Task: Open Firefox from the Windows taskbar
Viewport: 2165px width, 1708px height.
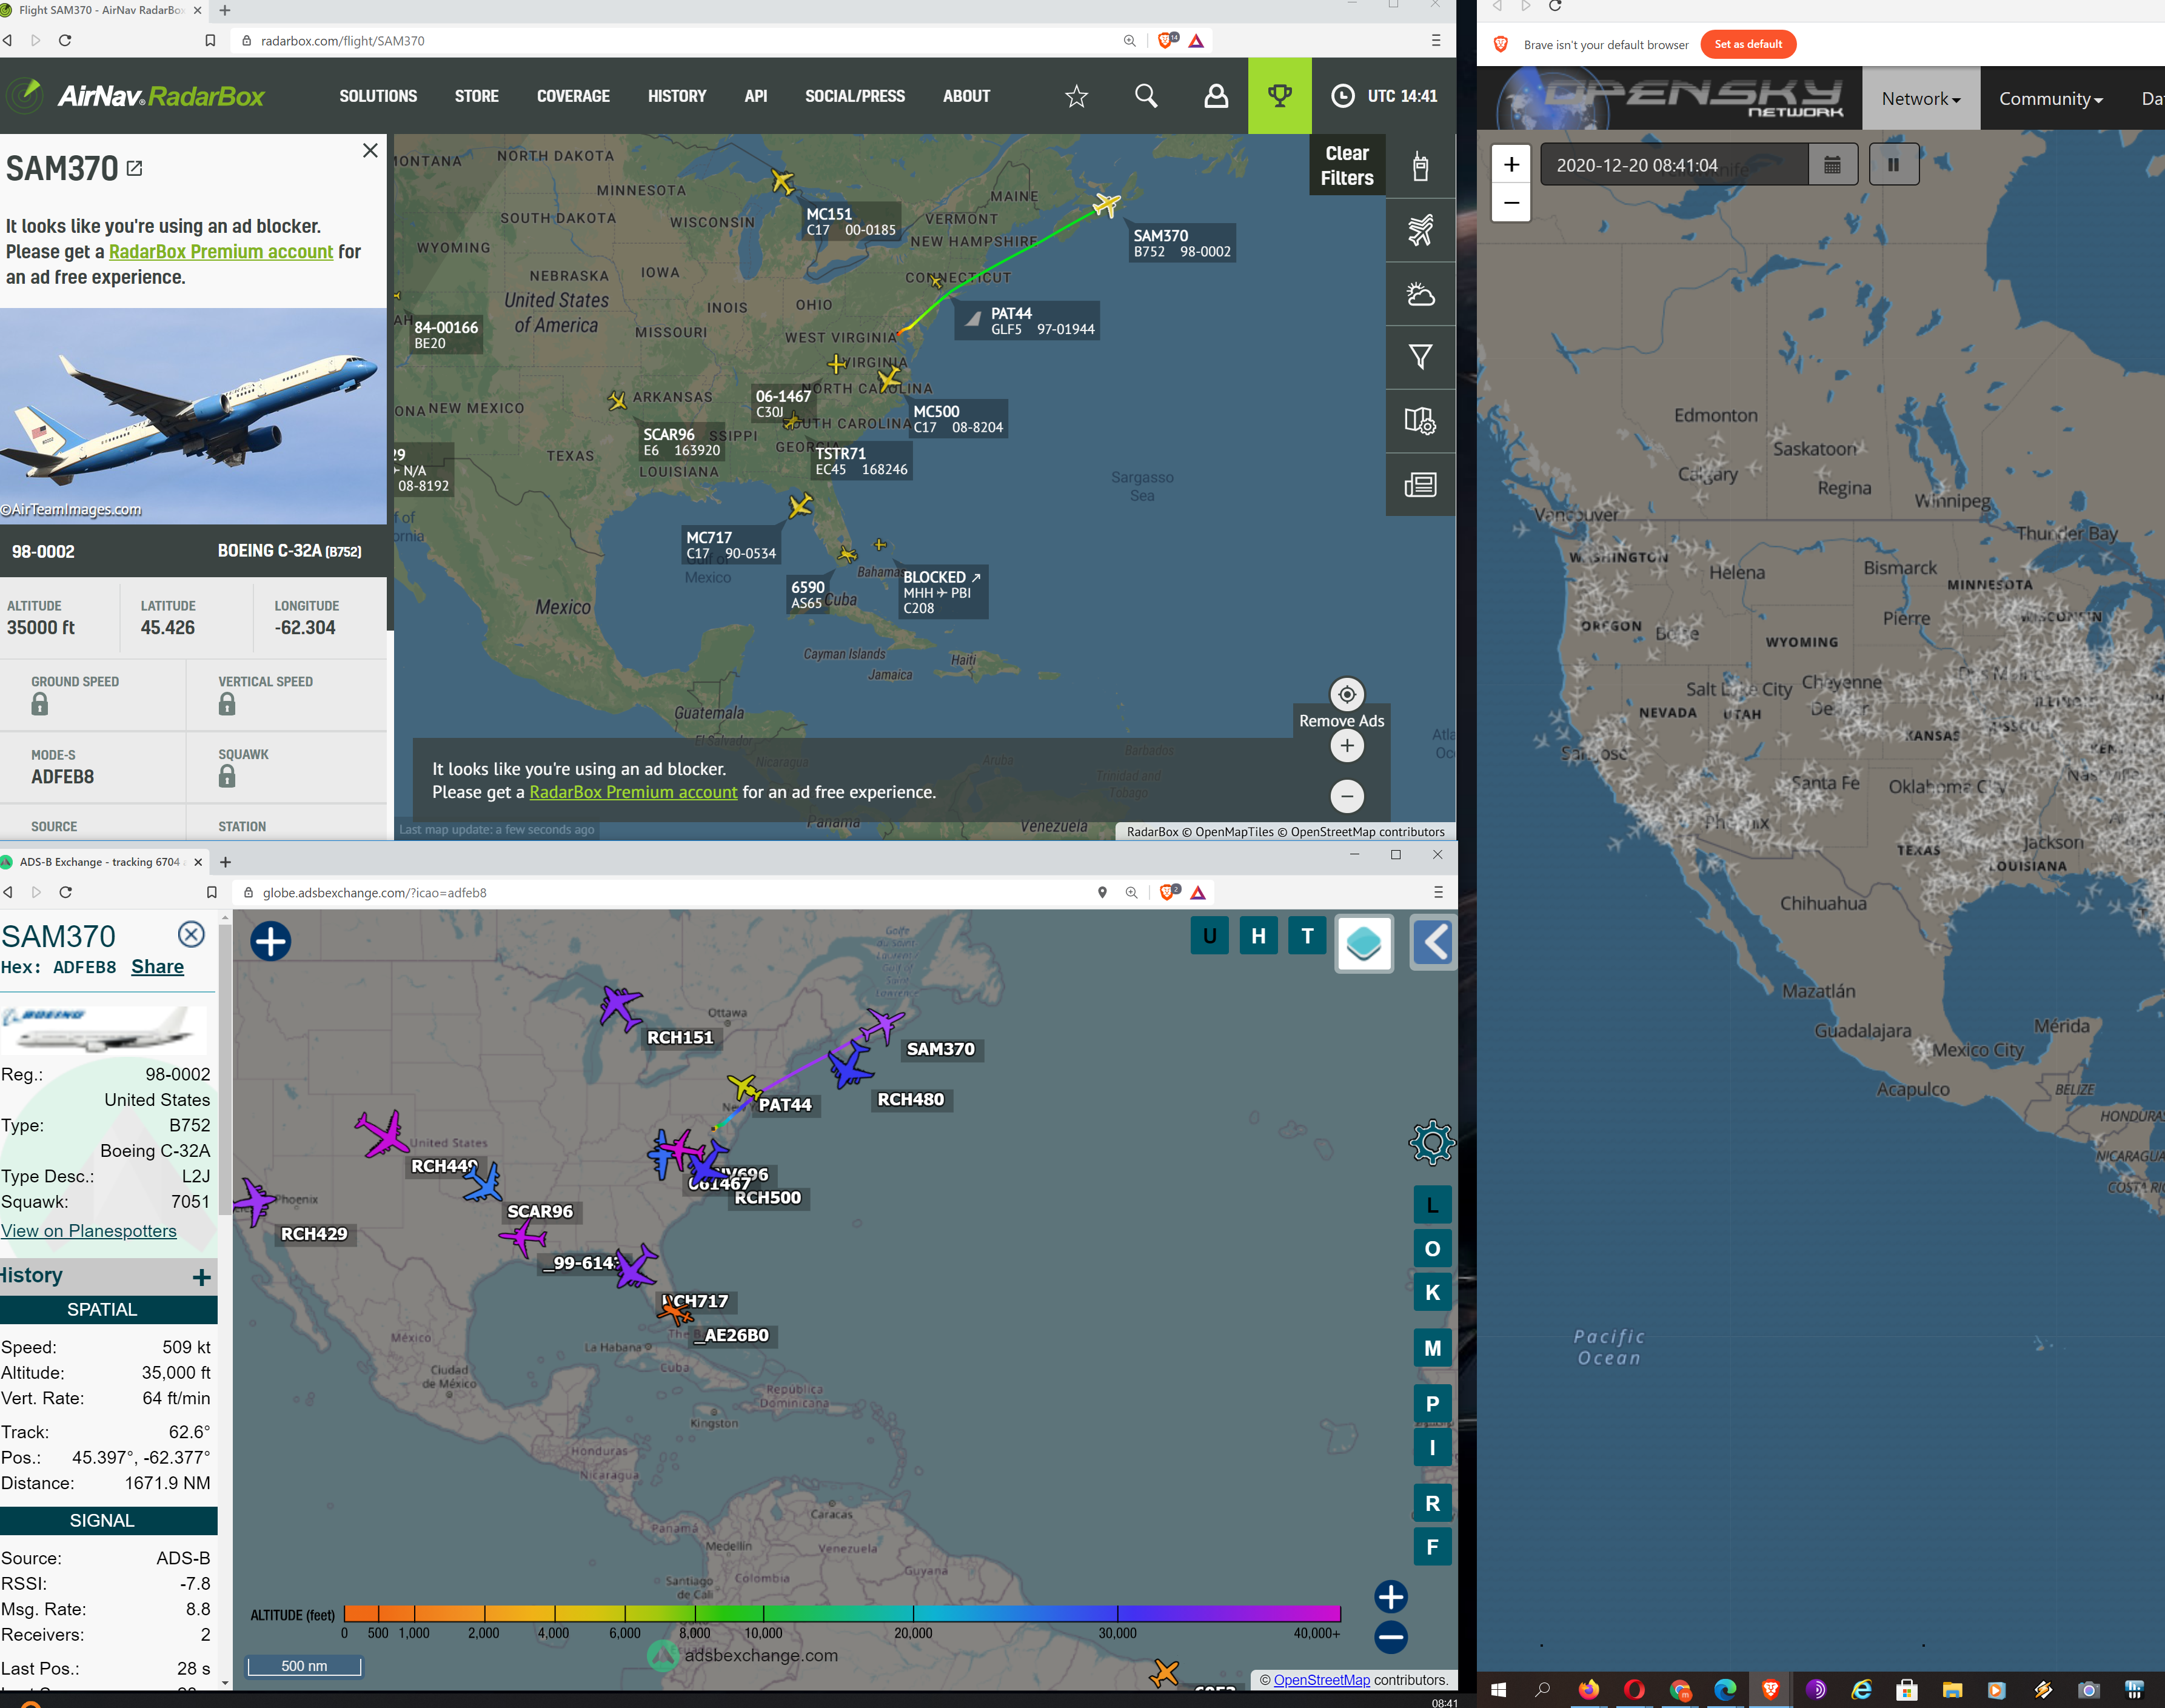Action: click(1589, 1689)
